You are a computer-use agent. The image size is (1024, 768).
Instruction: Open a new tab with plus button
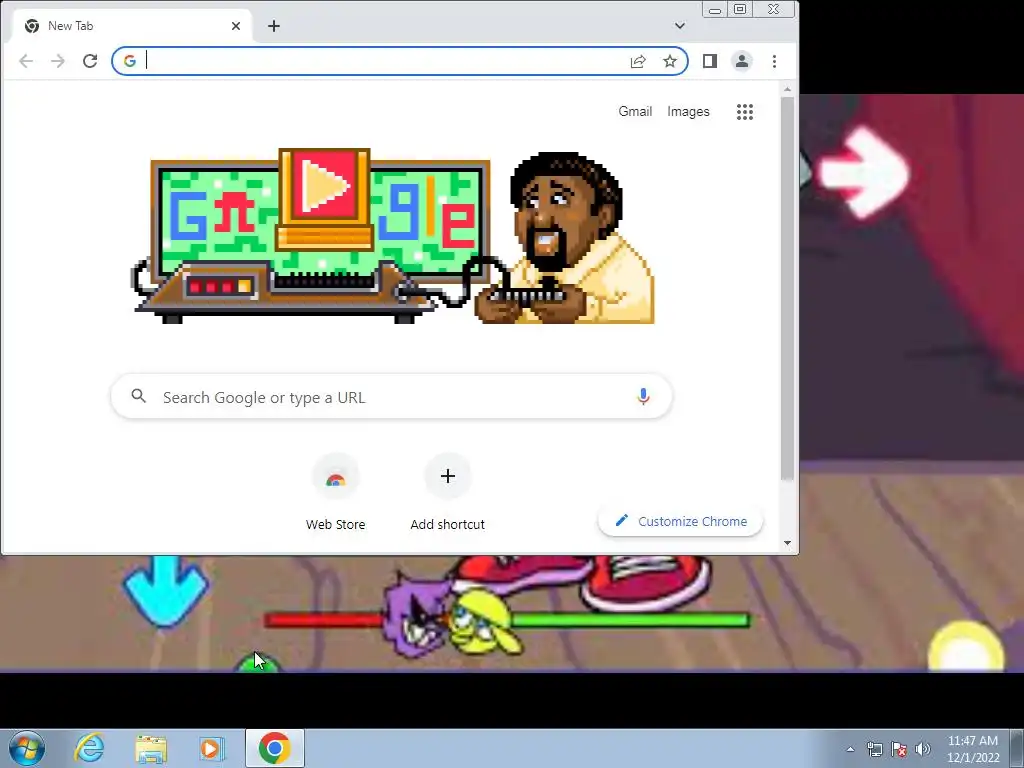pos(274,26)
